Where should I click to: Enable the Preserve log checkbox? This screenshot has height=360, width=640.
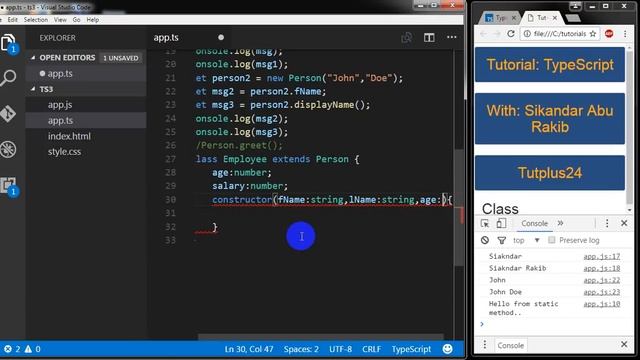point(551,240)
